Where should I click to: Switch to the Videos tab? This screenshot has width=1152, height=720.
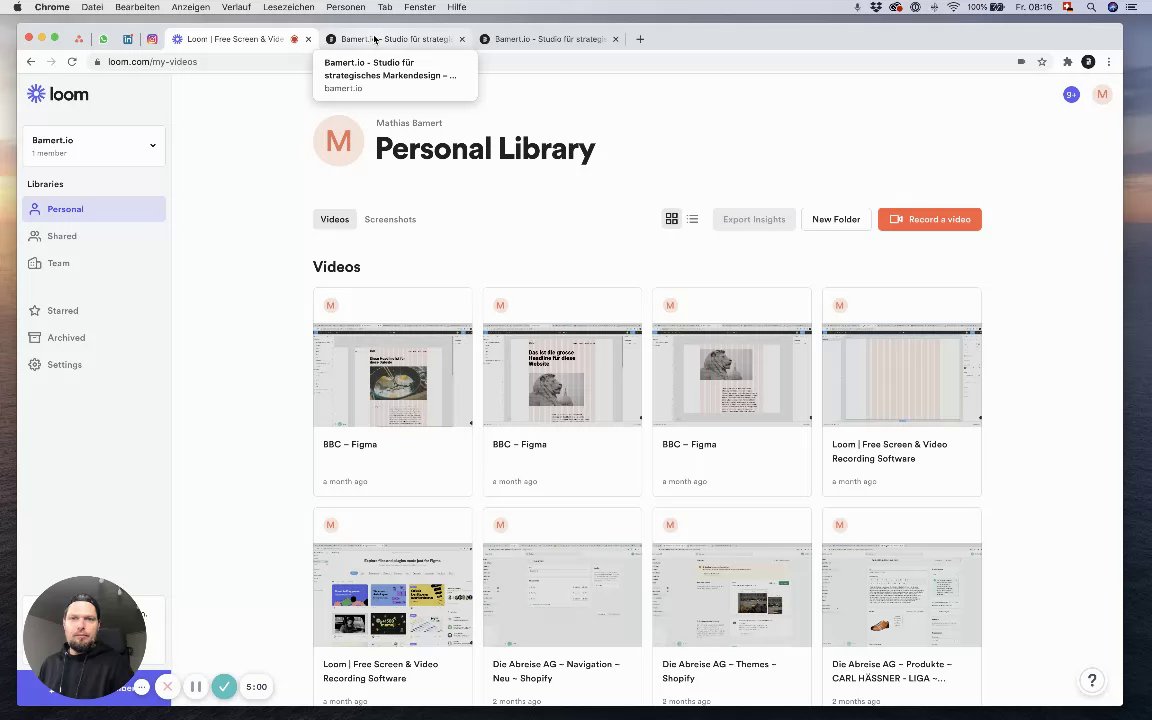[x=334, y=220]
